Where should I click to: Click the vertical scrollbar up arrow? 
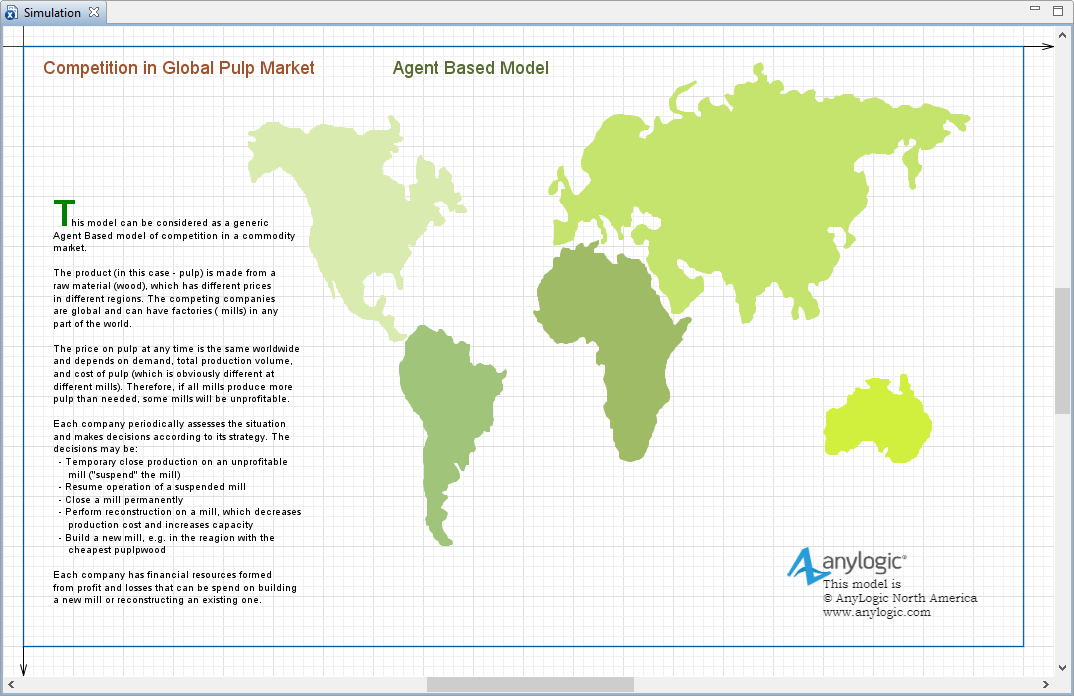point(1062,35)
